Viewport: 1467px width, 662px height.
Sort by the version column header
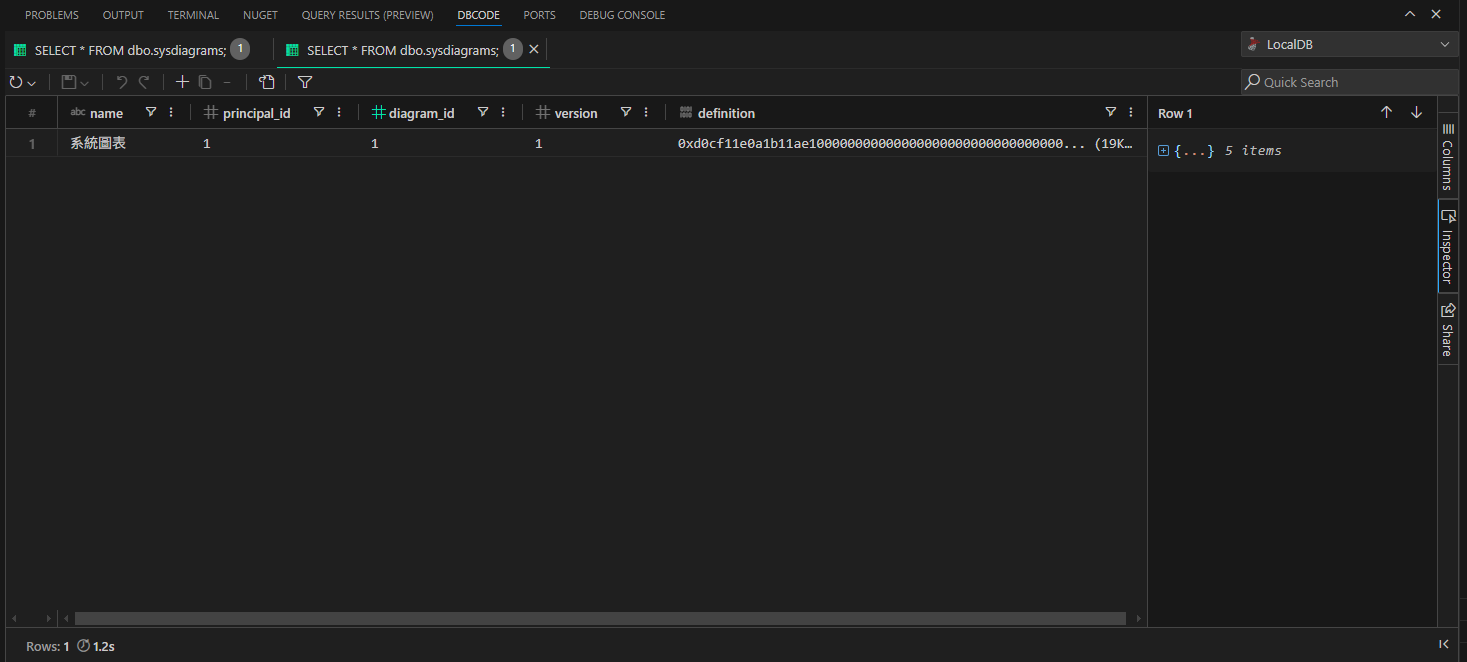[x=576, y=113]
